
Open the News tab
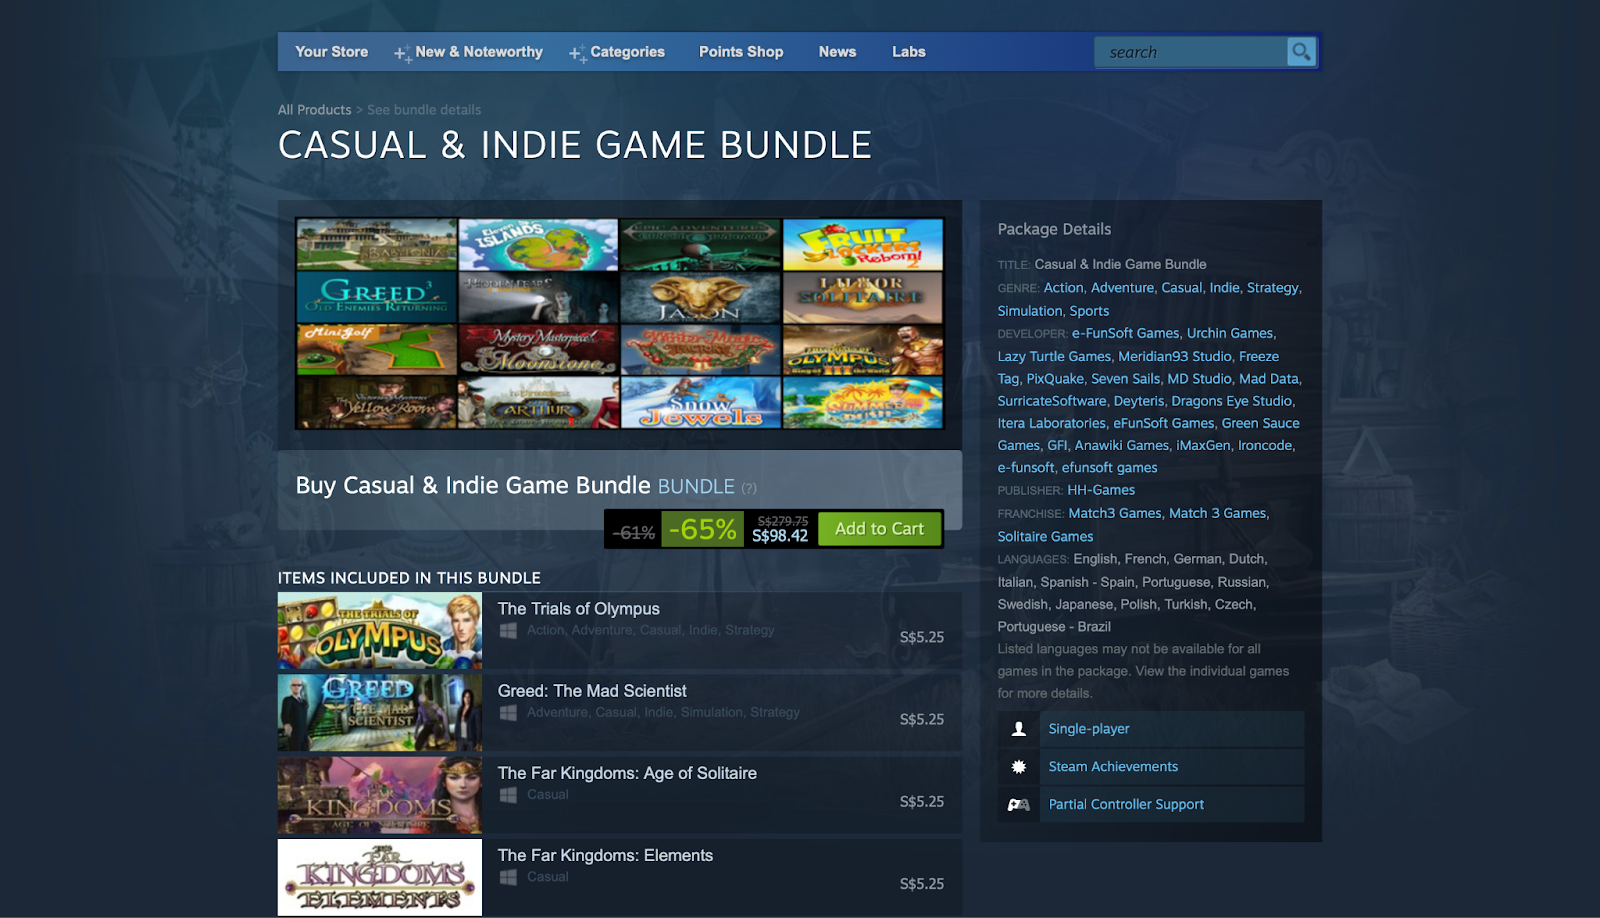837,52
